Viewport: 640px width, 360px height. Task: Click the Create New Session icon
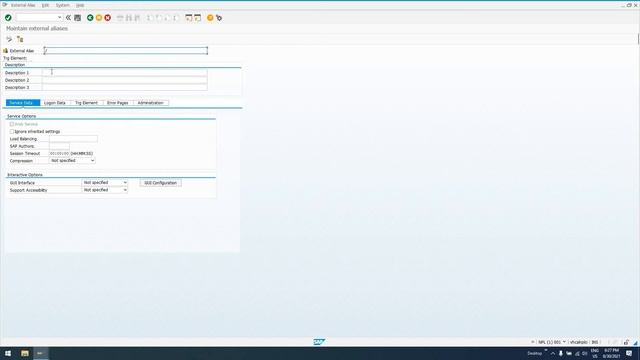point(189,18)
